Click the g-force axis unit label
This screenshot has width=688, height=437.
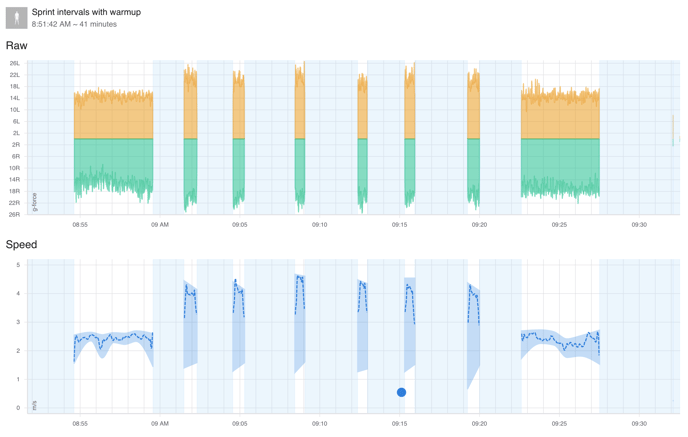[35, 202]
